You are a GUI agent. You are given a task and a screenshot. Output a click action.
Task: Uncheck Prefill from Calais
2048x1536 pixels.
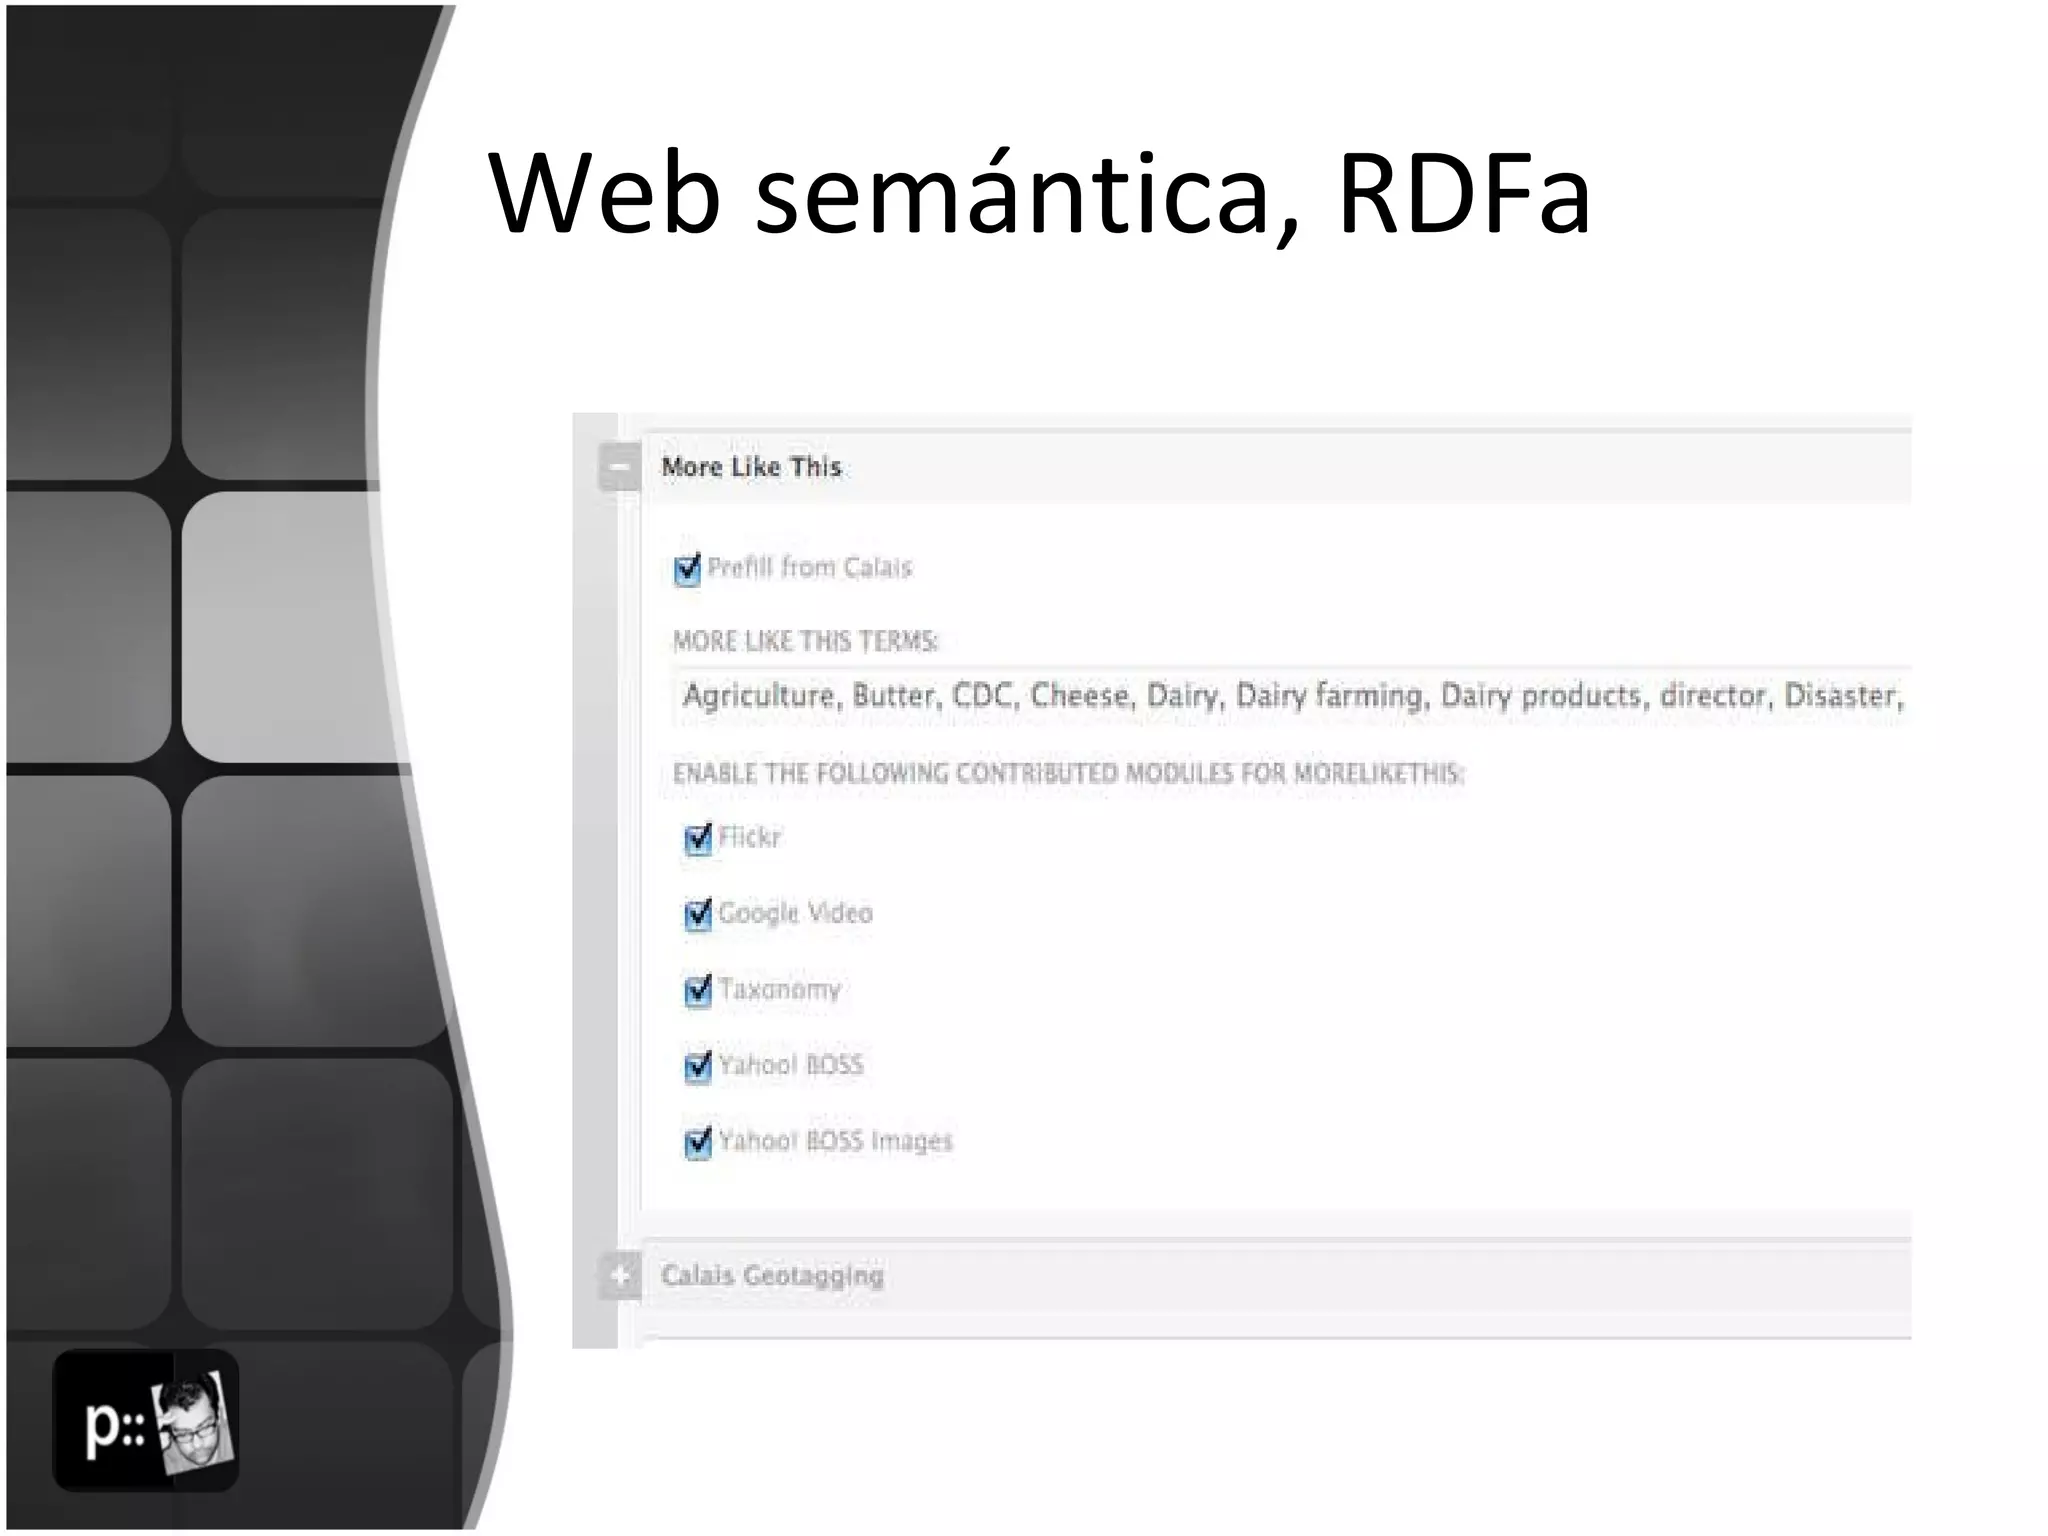pos(687,569)
